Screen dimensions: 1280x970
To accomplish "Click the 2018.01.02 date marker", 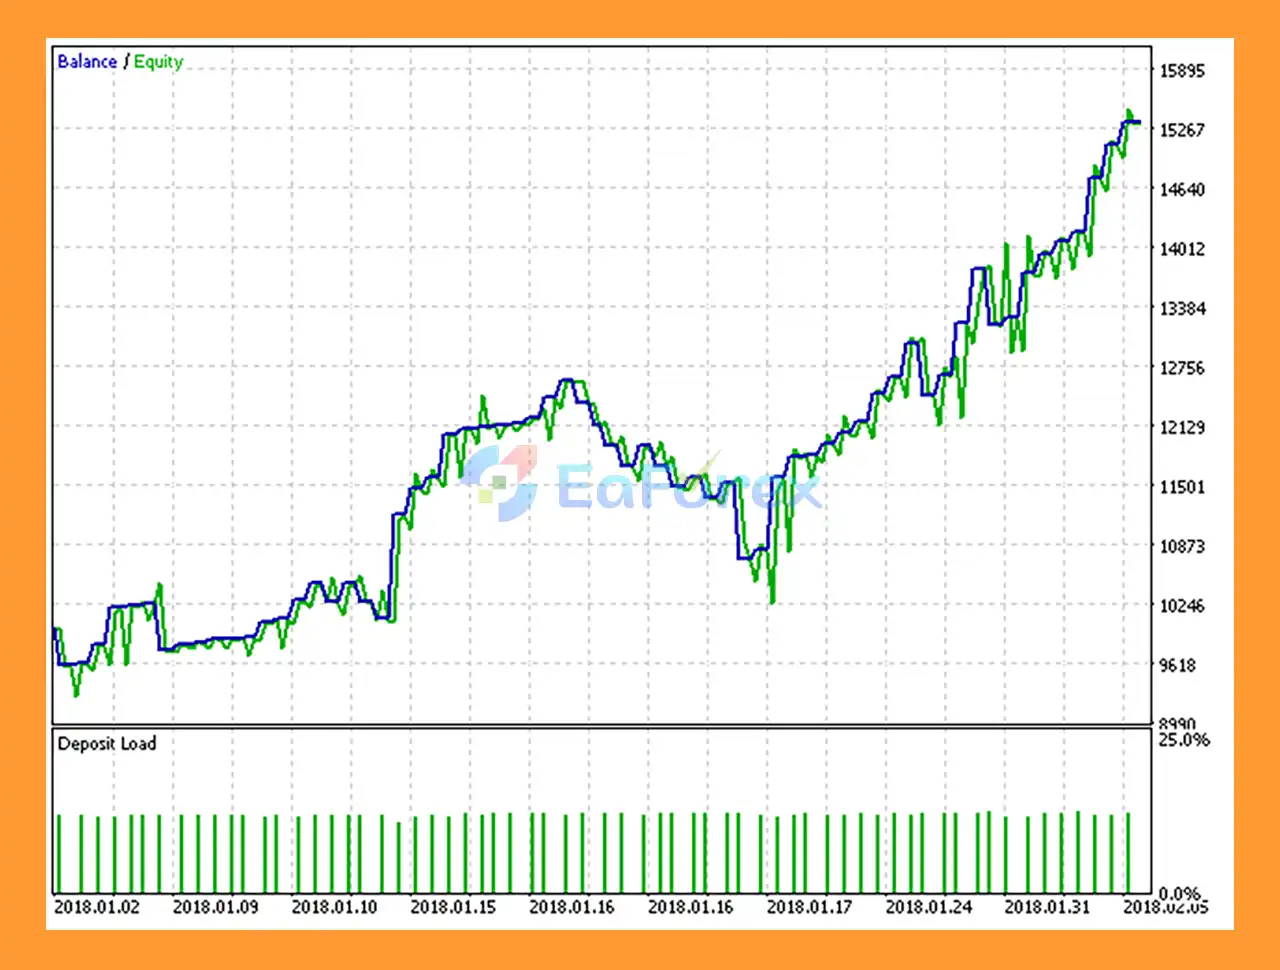I will click(x=96, y=907).
